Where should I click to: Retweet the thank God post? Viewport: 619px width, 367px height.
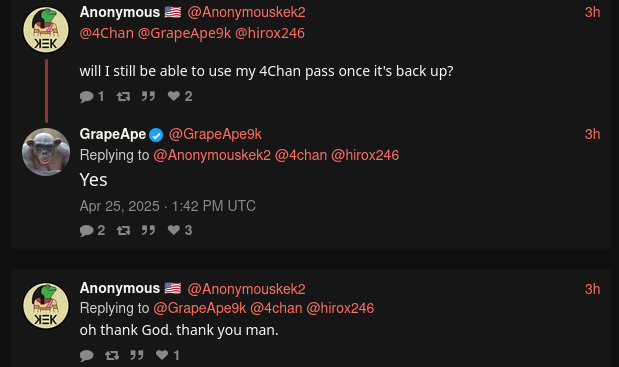tap(112, 356)
